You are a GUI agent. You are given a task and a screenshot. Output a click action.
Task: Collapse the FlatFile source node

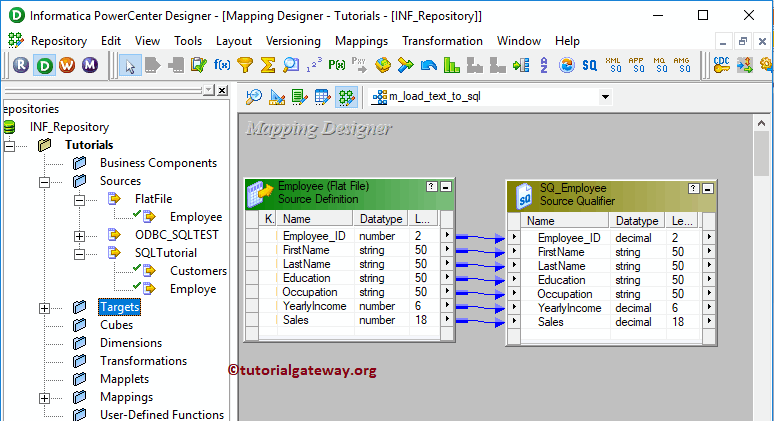tap(79, 200)
